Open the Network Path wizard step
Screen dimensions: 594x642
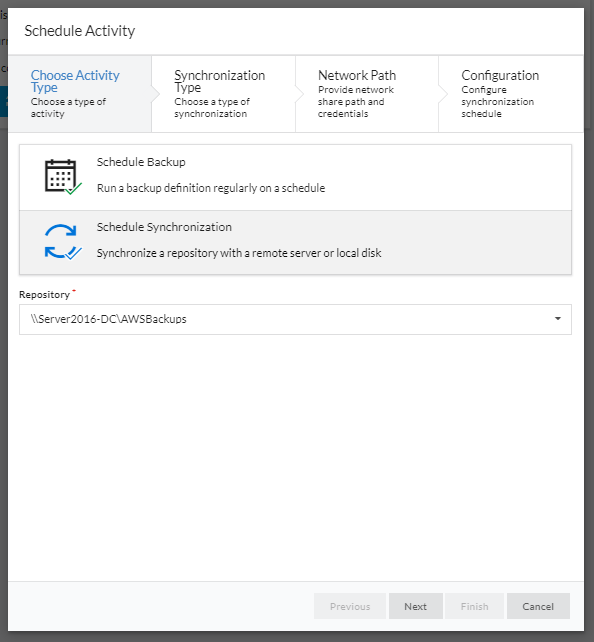[x=367, y=94]
